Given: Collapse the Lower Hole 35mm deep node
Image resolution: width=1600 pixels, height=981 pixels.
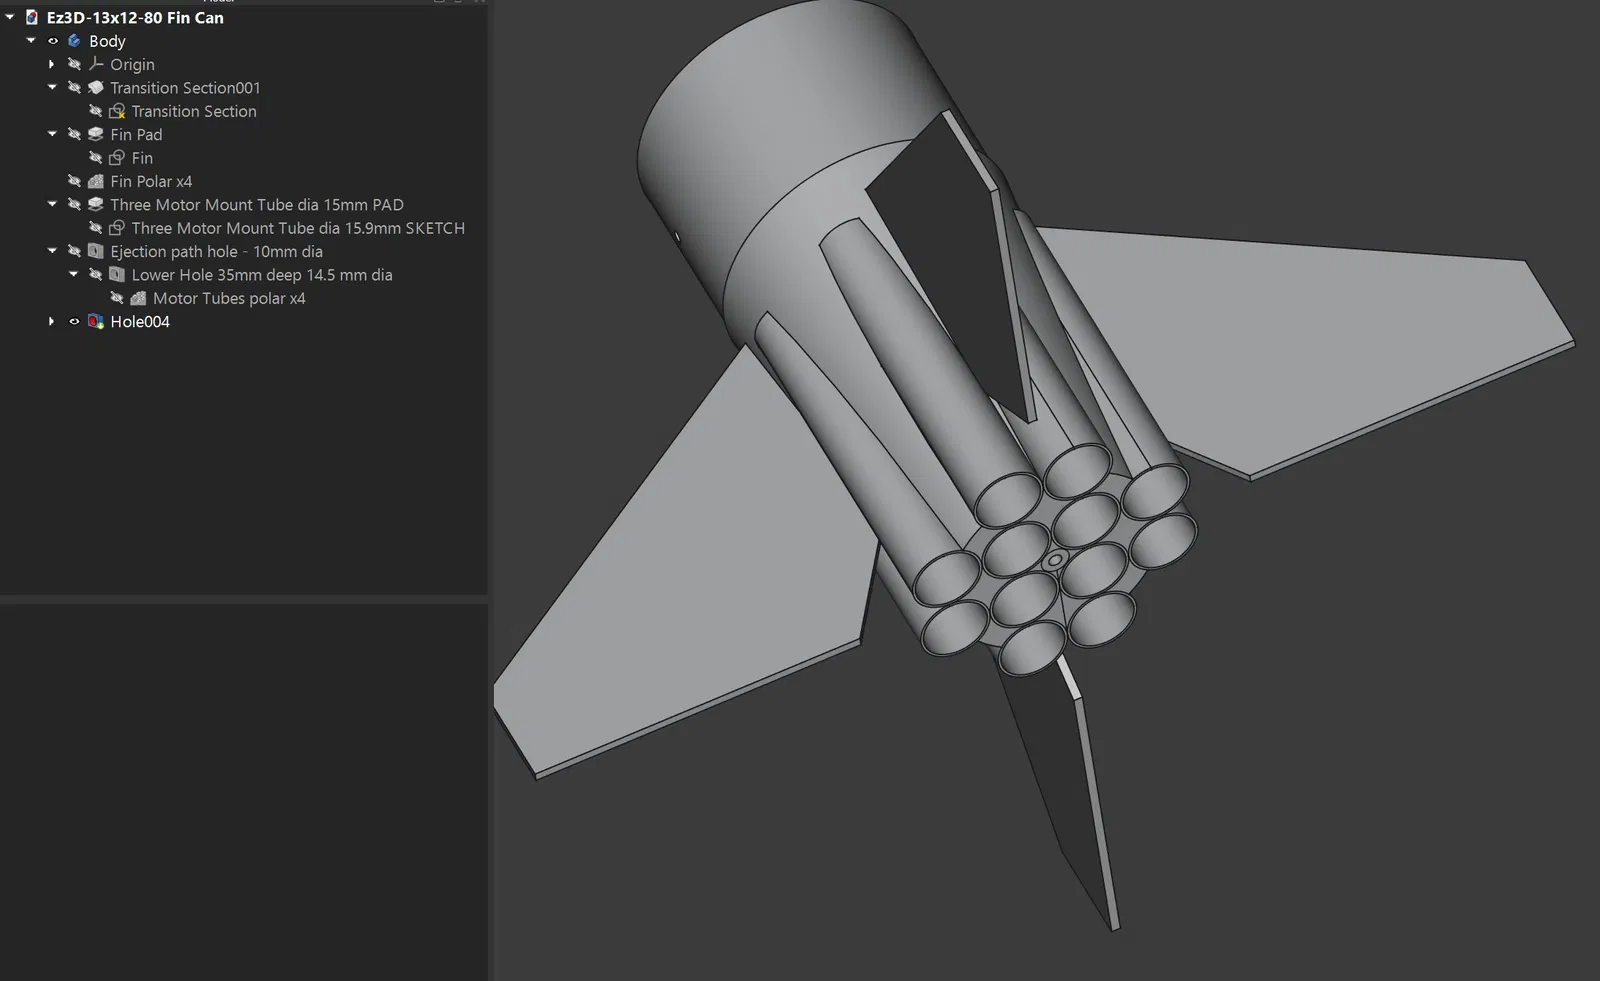Looking at the screenshot, I should [x=73, y=275].
